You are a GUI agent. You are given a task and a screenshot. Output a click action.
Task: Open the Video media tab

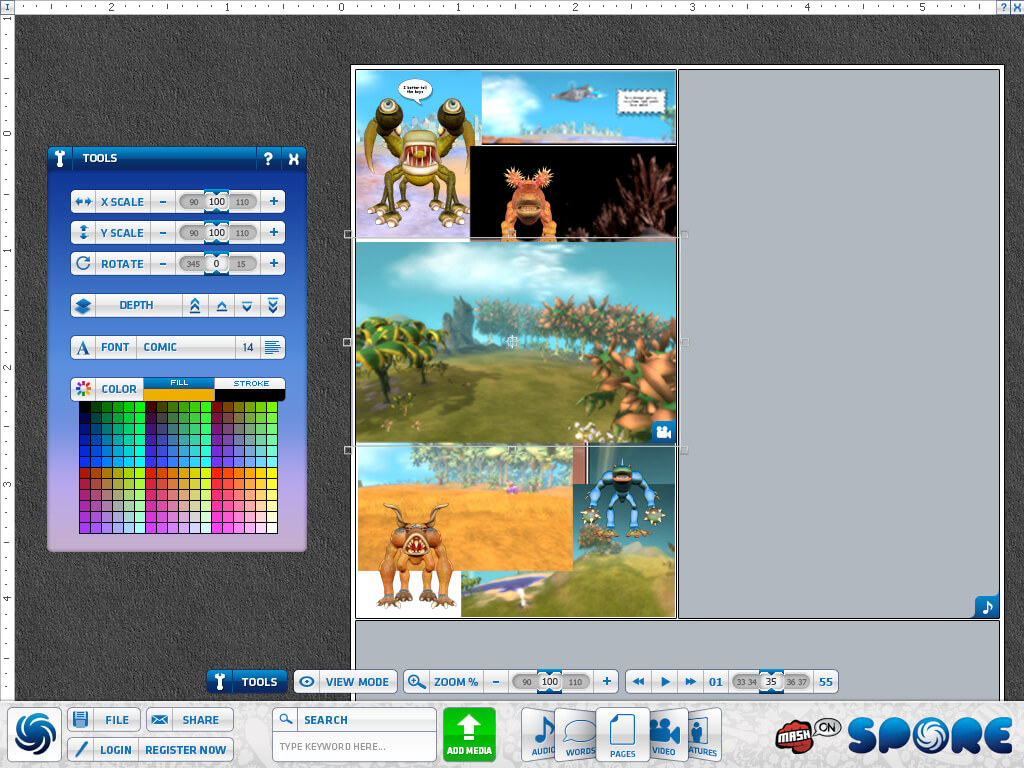click(665, 736)
